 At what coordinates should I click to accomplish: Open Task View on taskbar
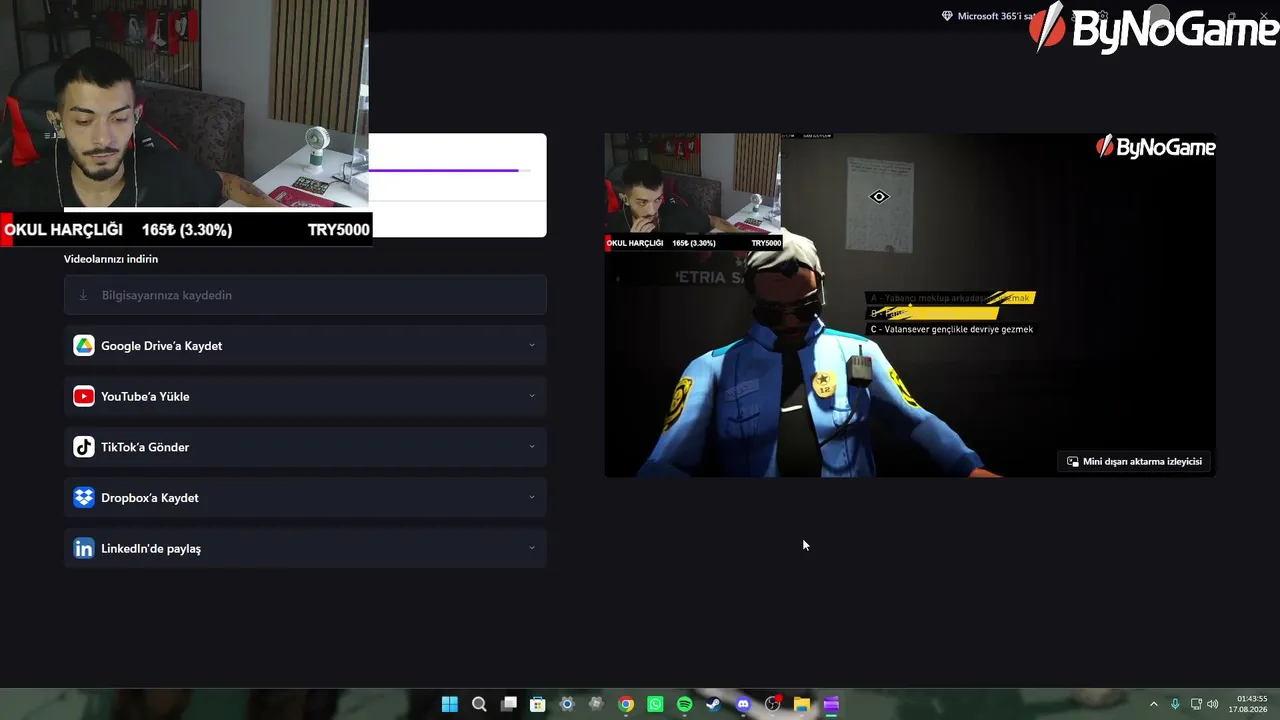pyautogui.click(x=509, y=704)
